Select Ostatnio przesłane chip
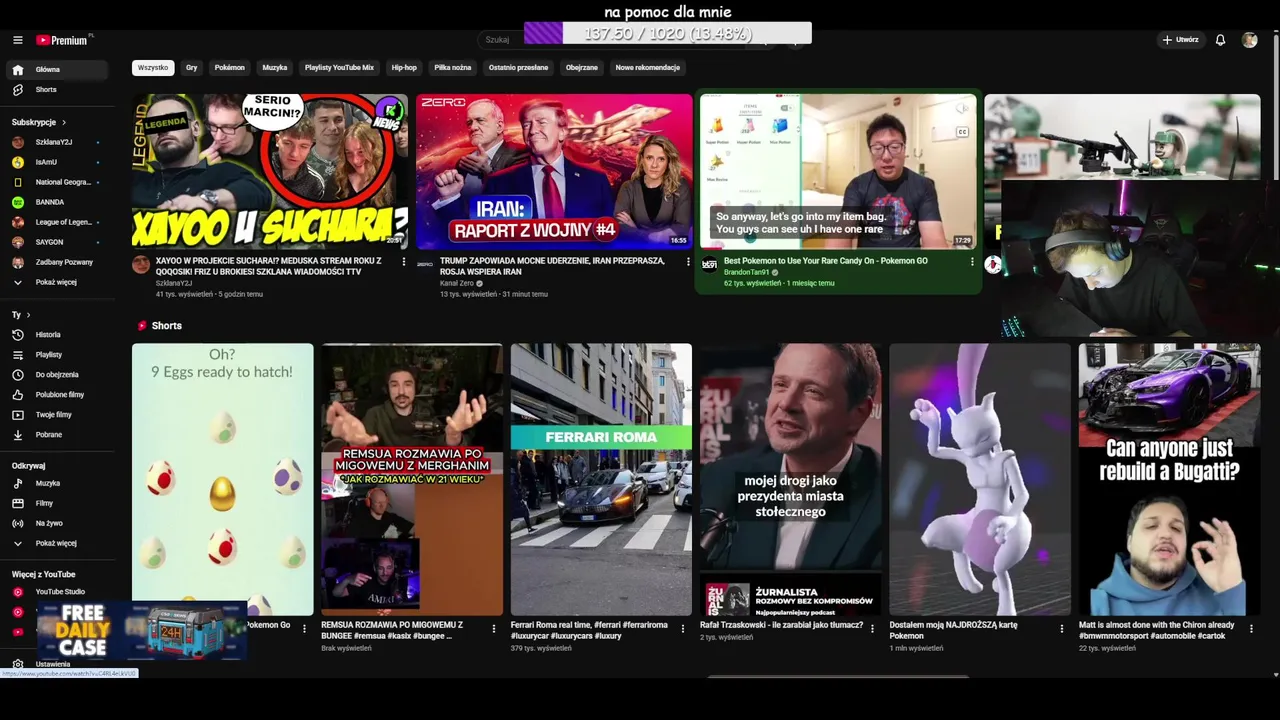Screen dimensions: 1280x720 pyautogui.click(x=518, y=68)
